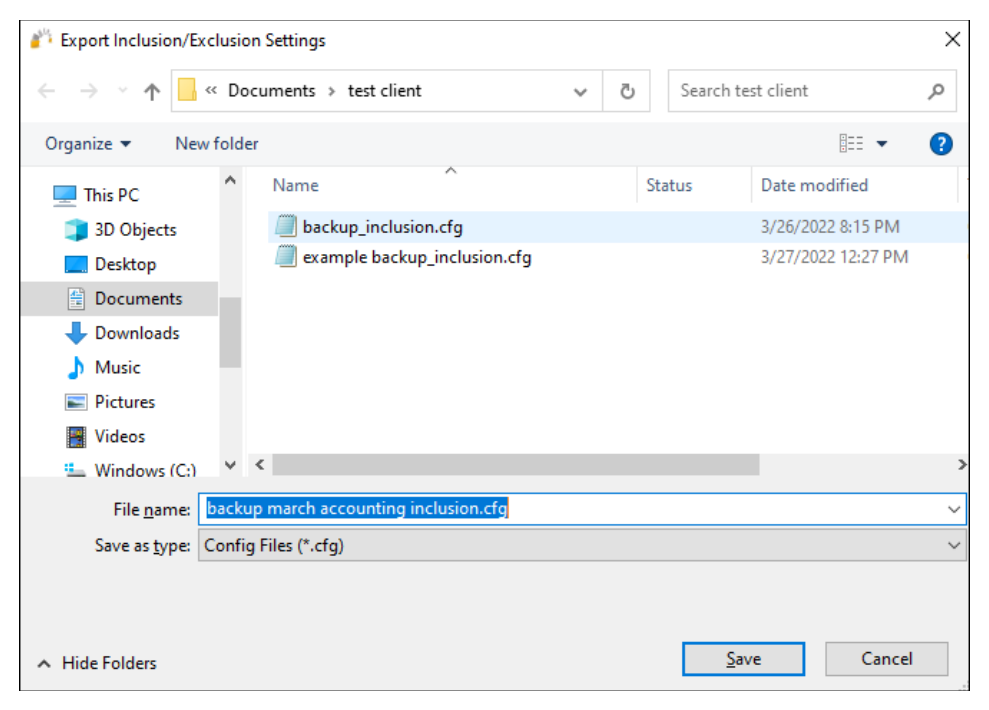Viewport: 989px width, 710px height.
Task: Click the folder icon in address bar
Action: [x=187, y=90]
